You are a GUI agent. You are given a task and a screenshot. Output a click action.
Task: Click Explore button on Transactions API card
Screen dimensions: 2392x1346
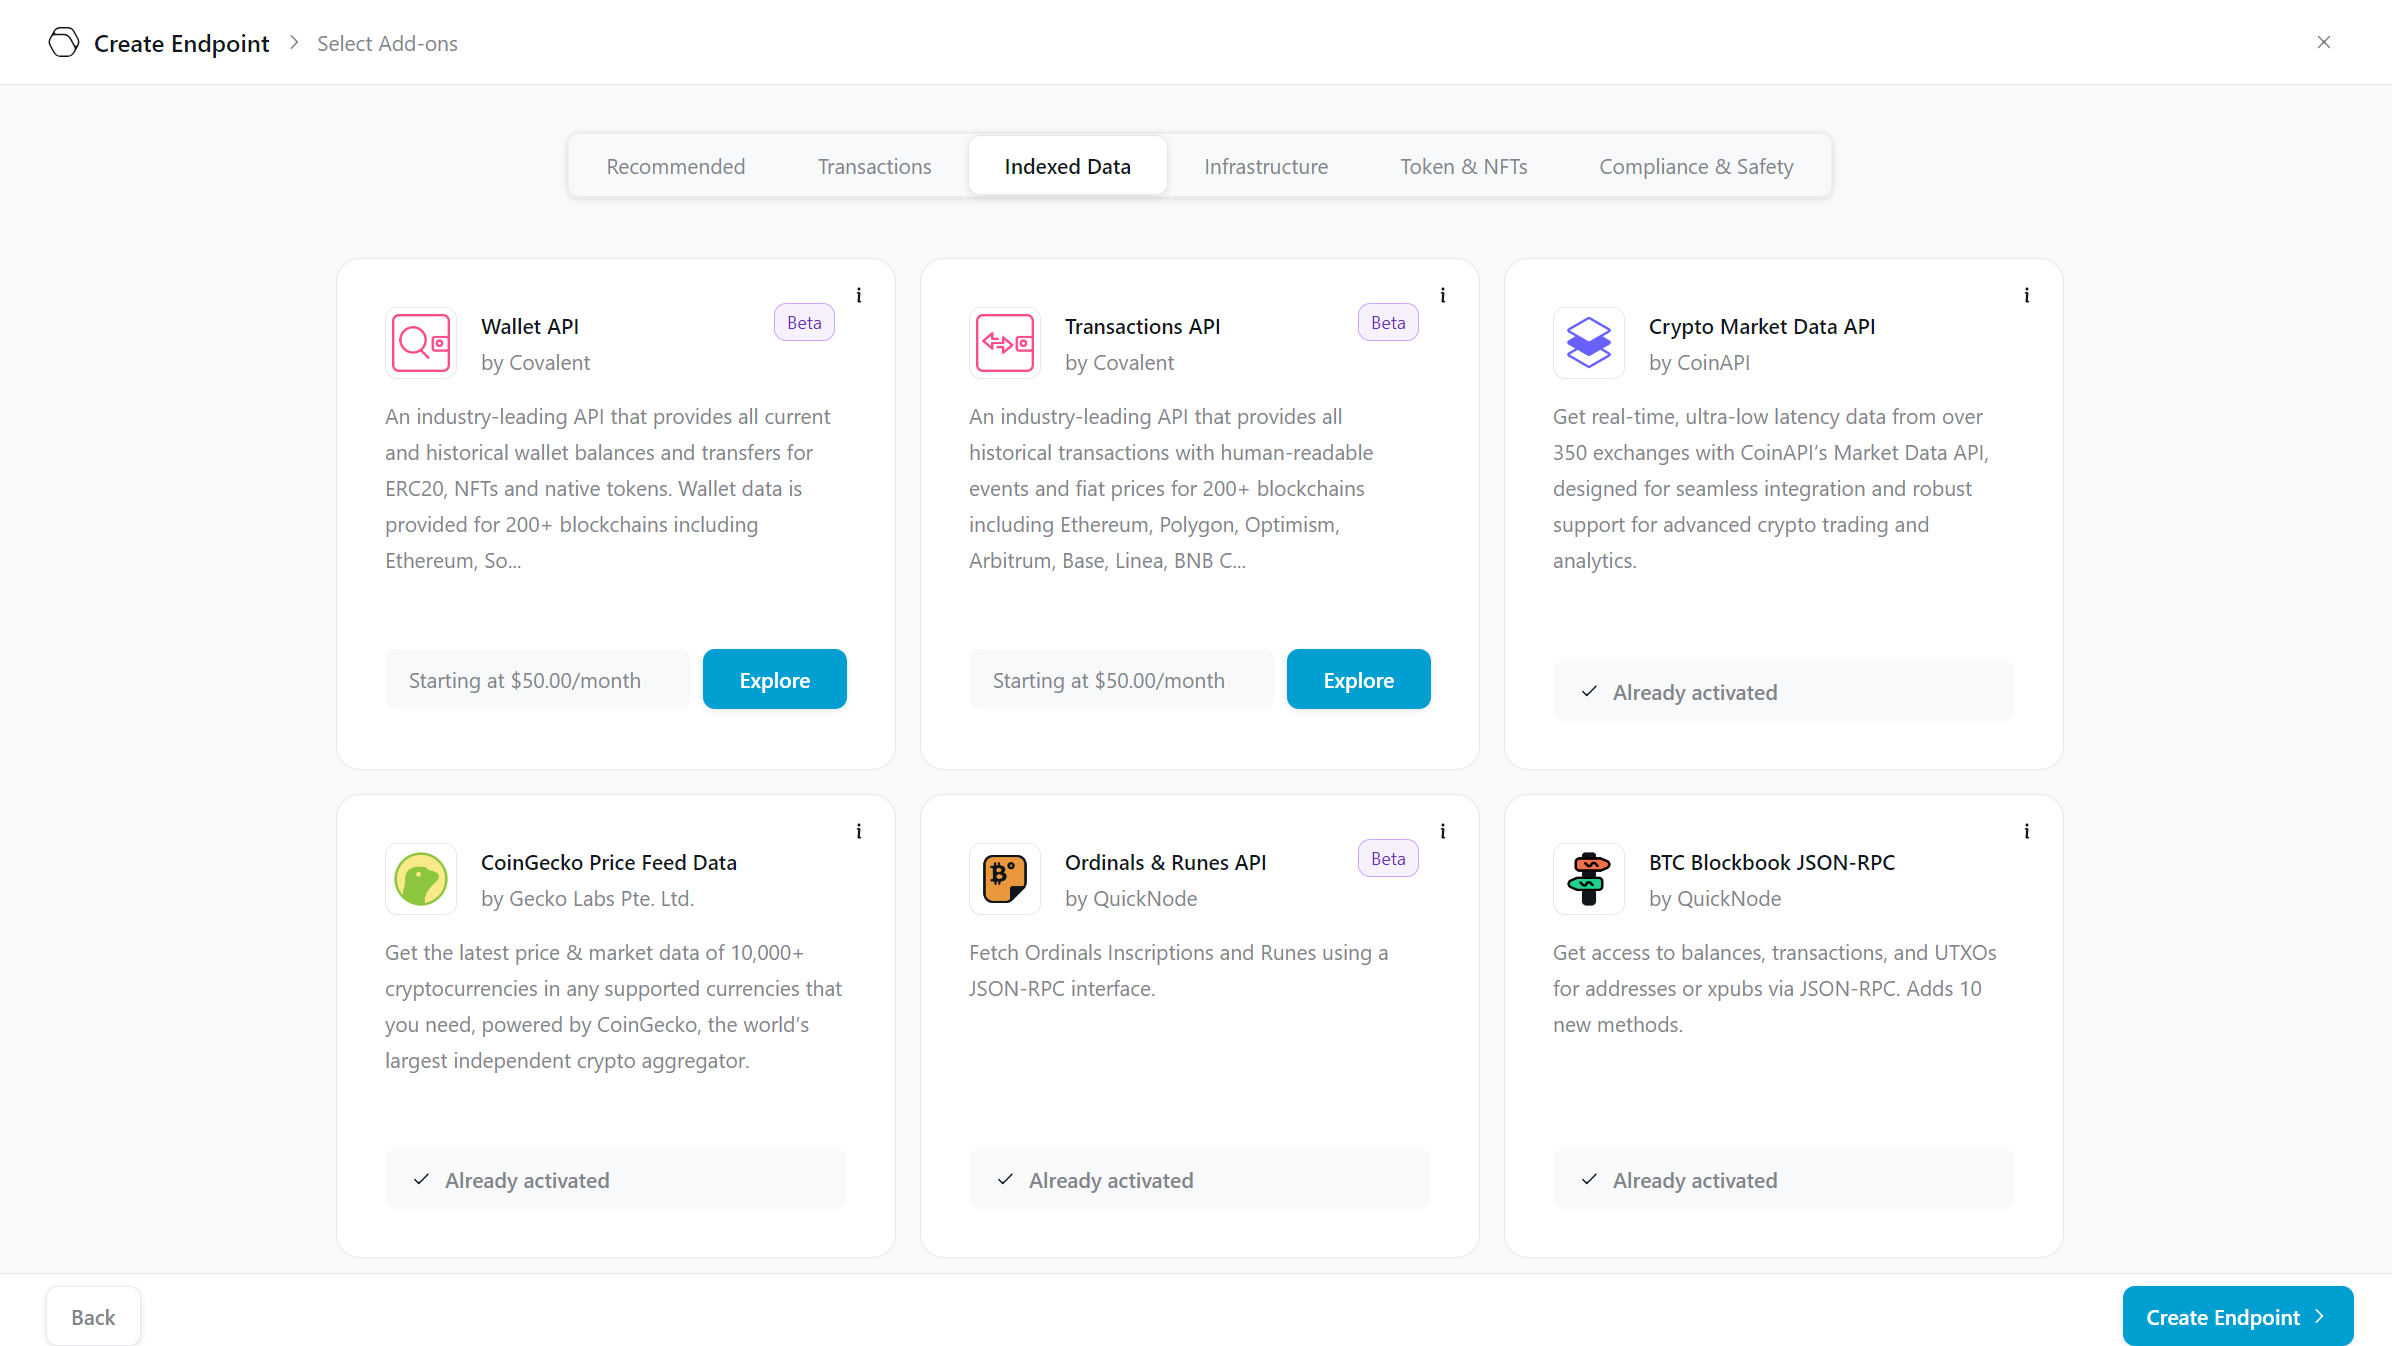click(x=1357, y=679)
